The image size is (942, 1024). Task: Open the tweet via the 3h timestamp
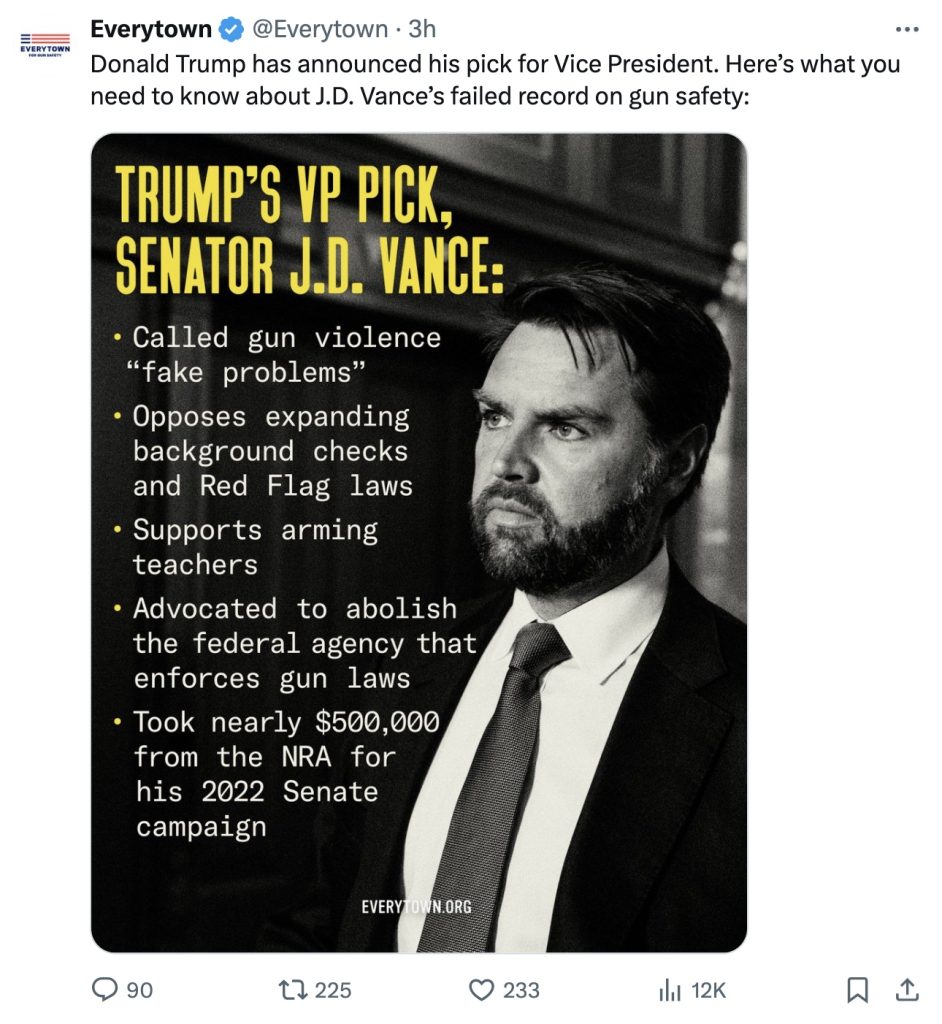[422, 30]
